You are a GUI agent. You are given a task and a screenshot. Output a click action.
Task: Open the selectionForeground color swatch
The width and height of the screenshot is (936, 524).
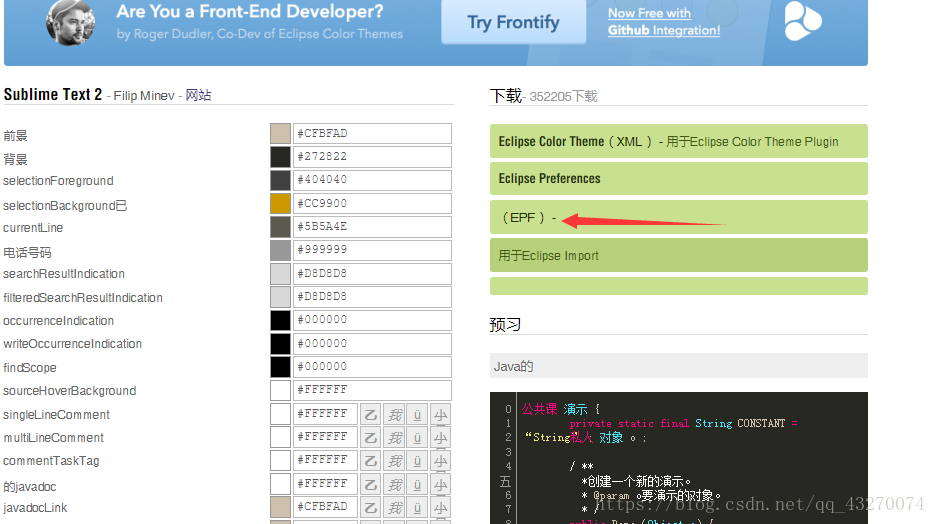280,180
